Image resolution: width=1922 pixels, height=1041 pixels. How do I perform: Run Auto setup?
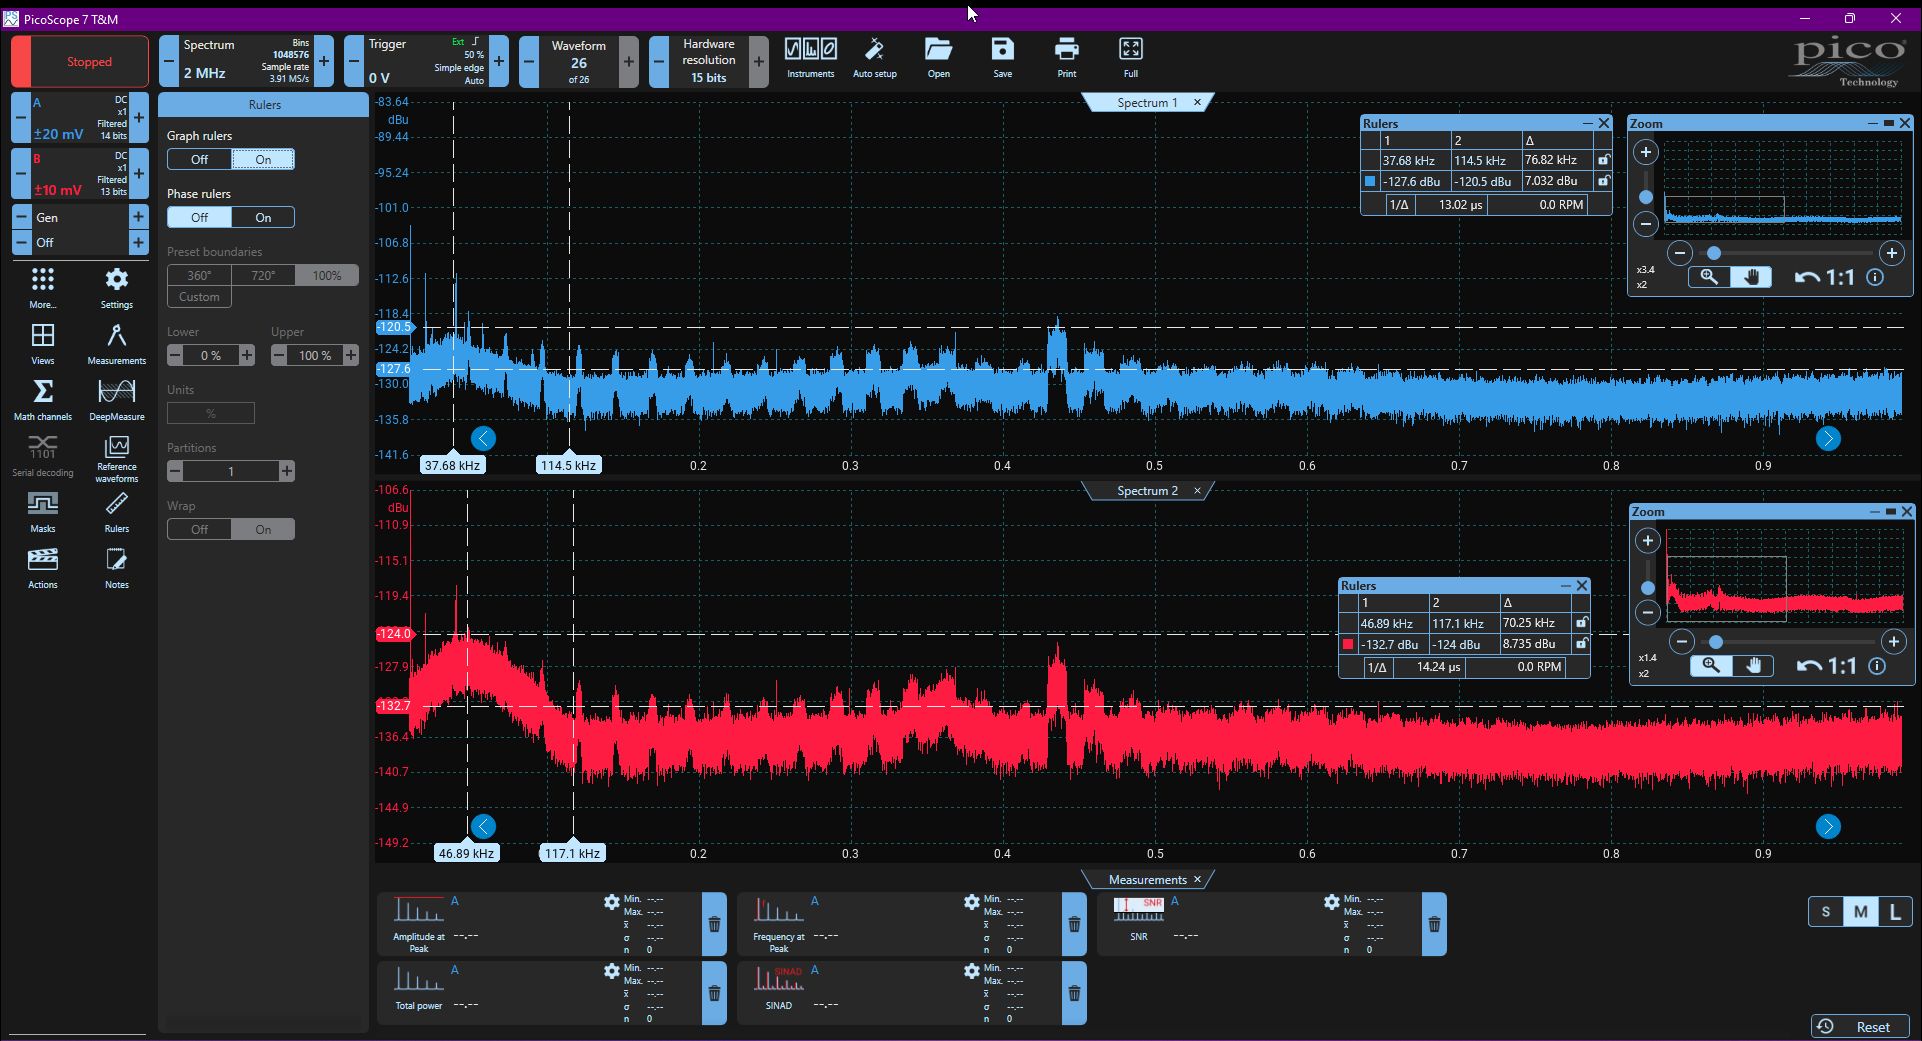(x=874, y=58)
